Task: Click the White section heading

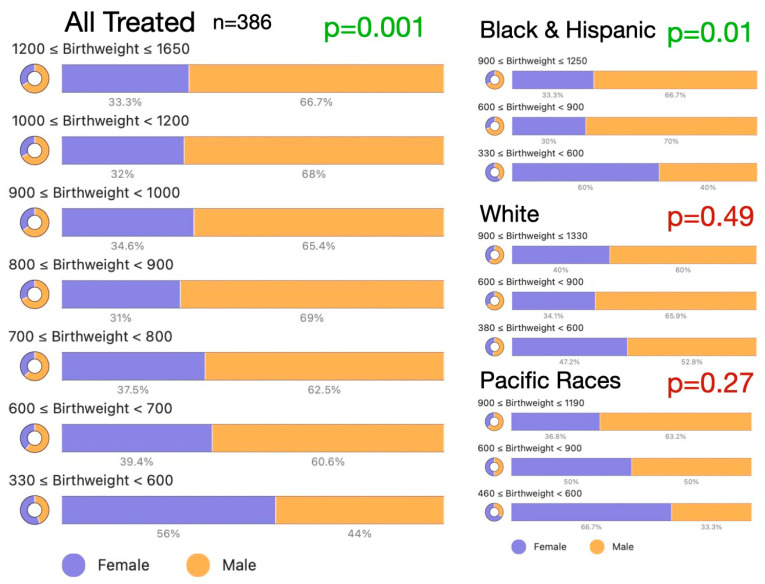Action: [509, 214]
